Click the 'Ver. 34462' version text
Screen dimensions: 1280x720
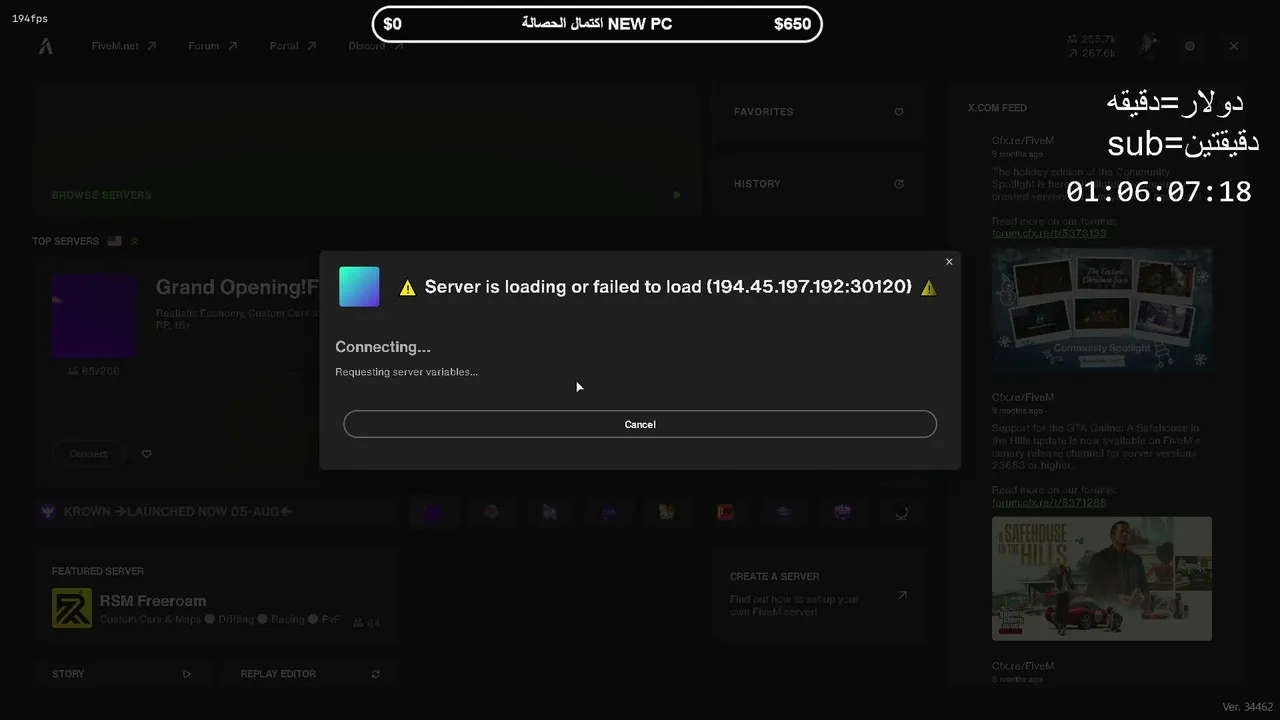[1247, 707]
